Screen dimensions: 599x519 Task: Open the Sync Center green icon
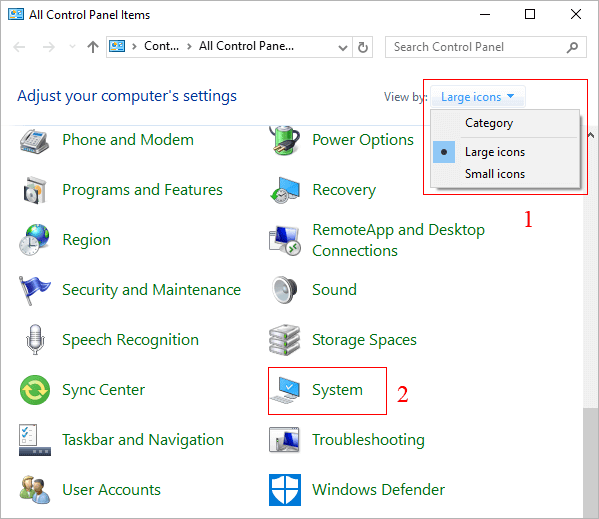click(x=35, y=390)
